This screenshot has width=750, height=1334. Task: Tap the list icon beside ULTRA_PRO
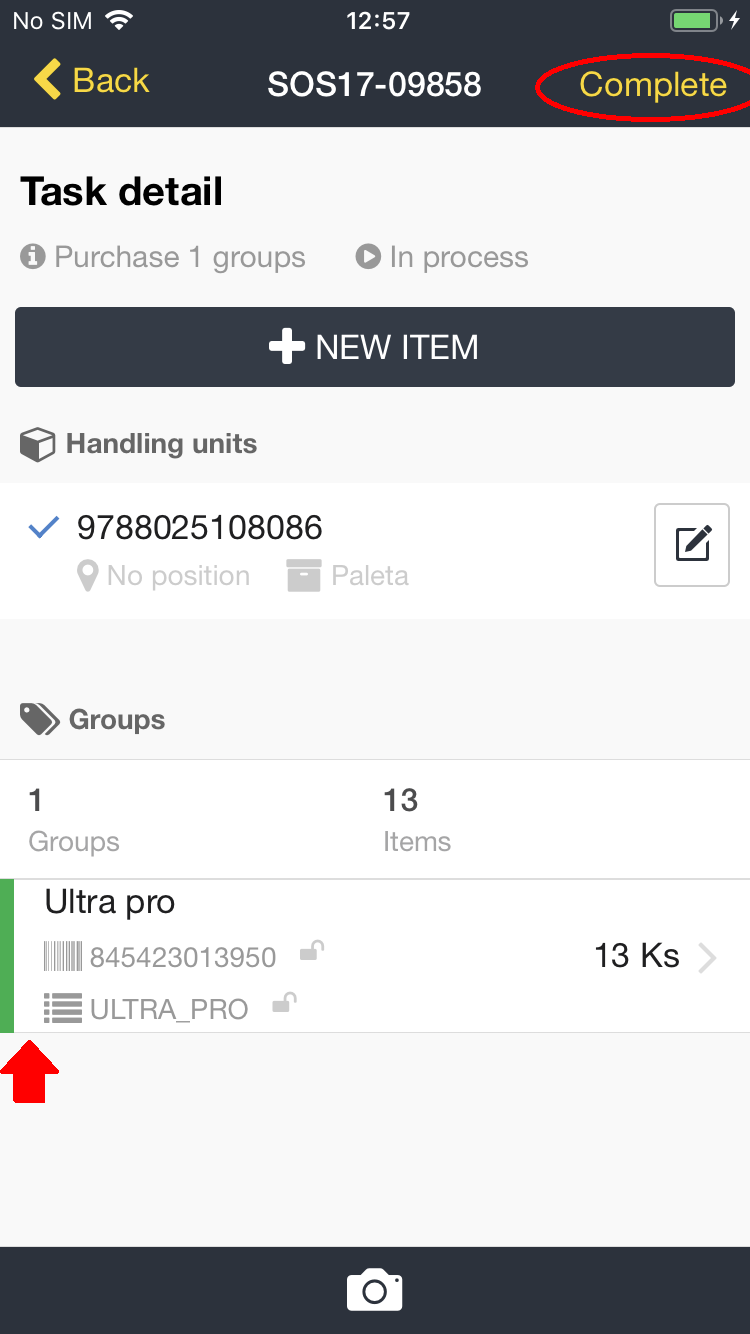[63, 1008]
